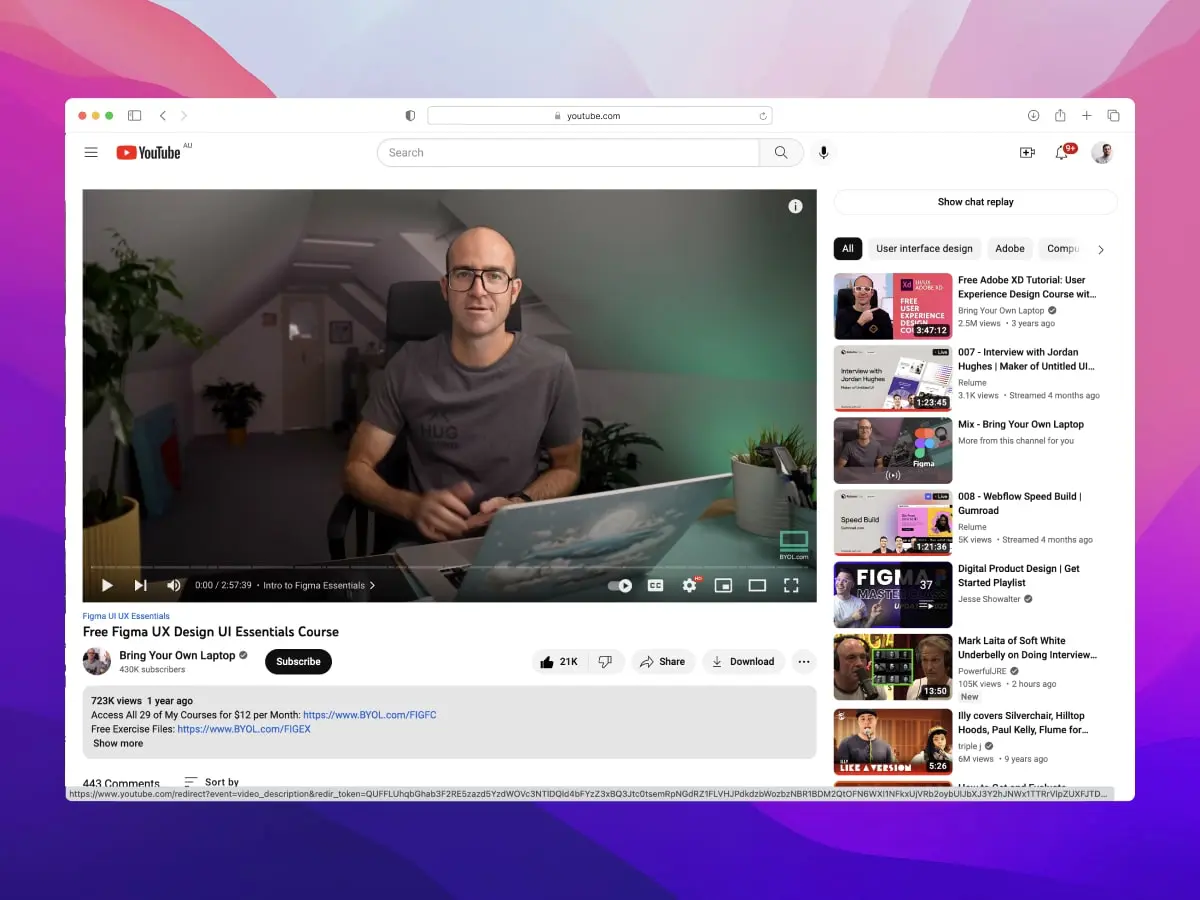Image resolution: width=1200 pixels, height=900 pixels.
Task: Open the notifications bell
Action: (x=1062, y=153)
